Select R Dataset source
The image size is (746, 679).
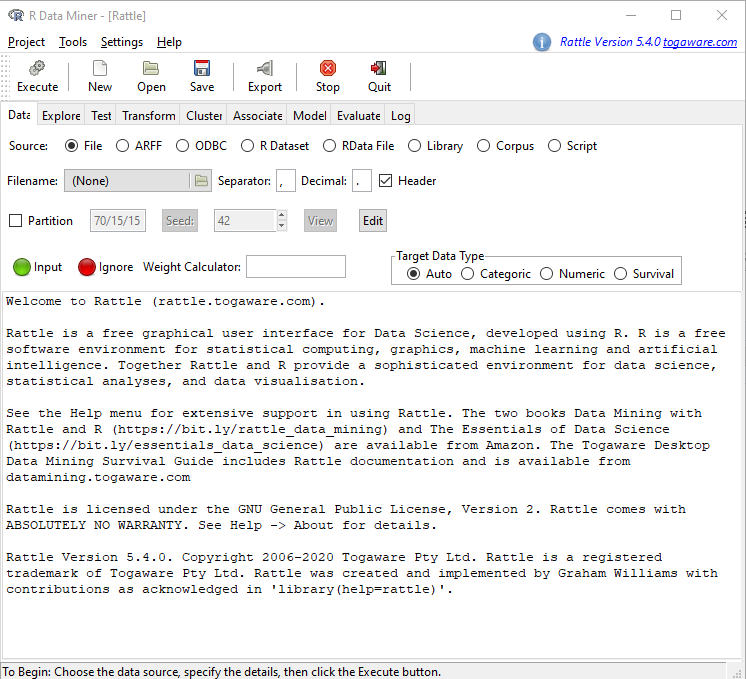(247, 146)
